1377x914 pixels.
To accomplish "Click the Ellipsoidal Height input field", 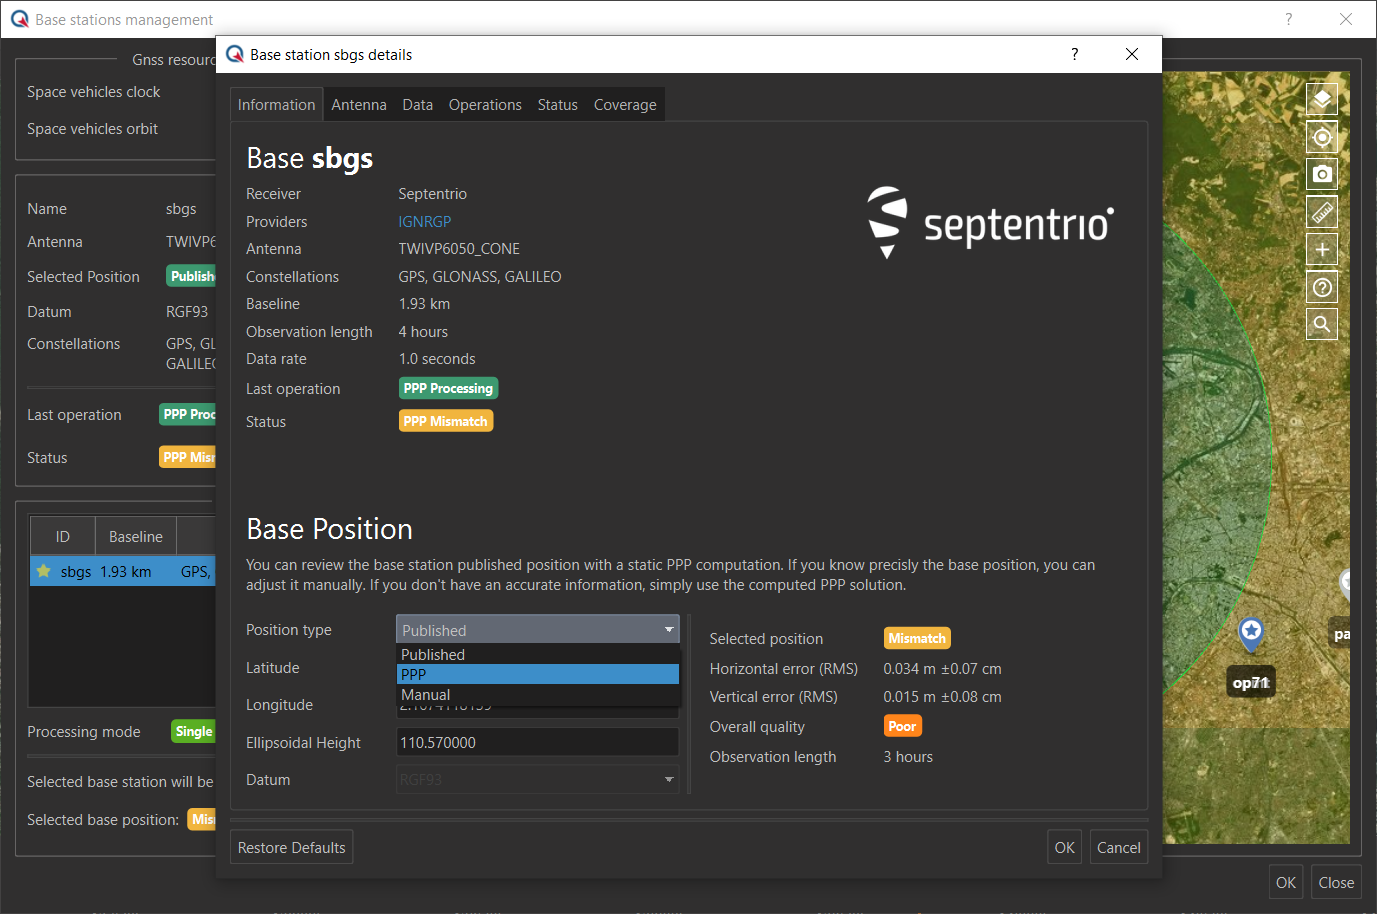I will [x=537, y=742].
